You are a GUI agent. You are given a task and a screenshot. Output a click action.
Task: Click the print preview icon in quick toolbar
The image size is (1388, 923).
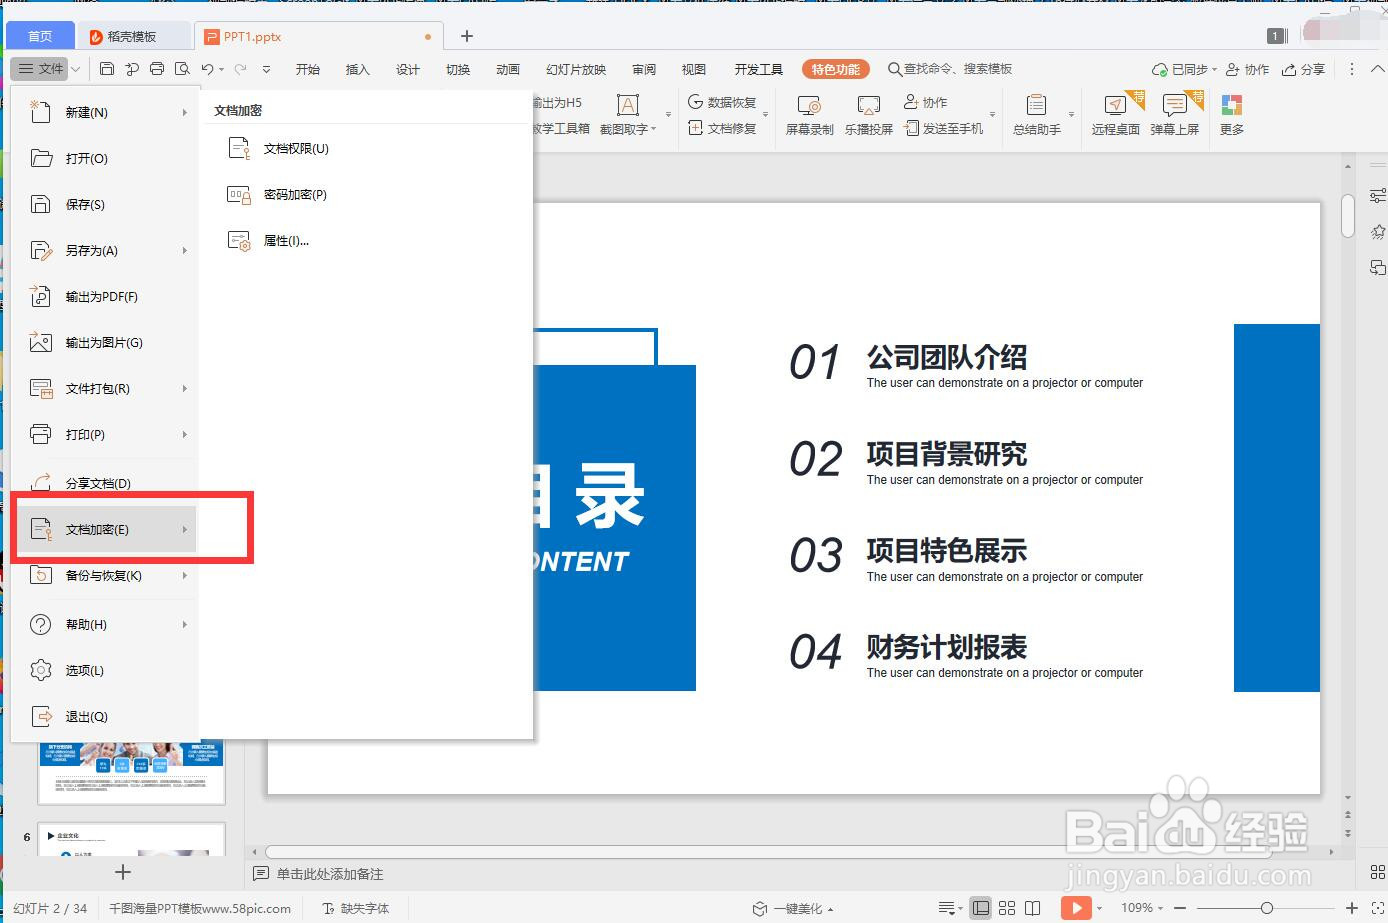(x=182, y=69)
